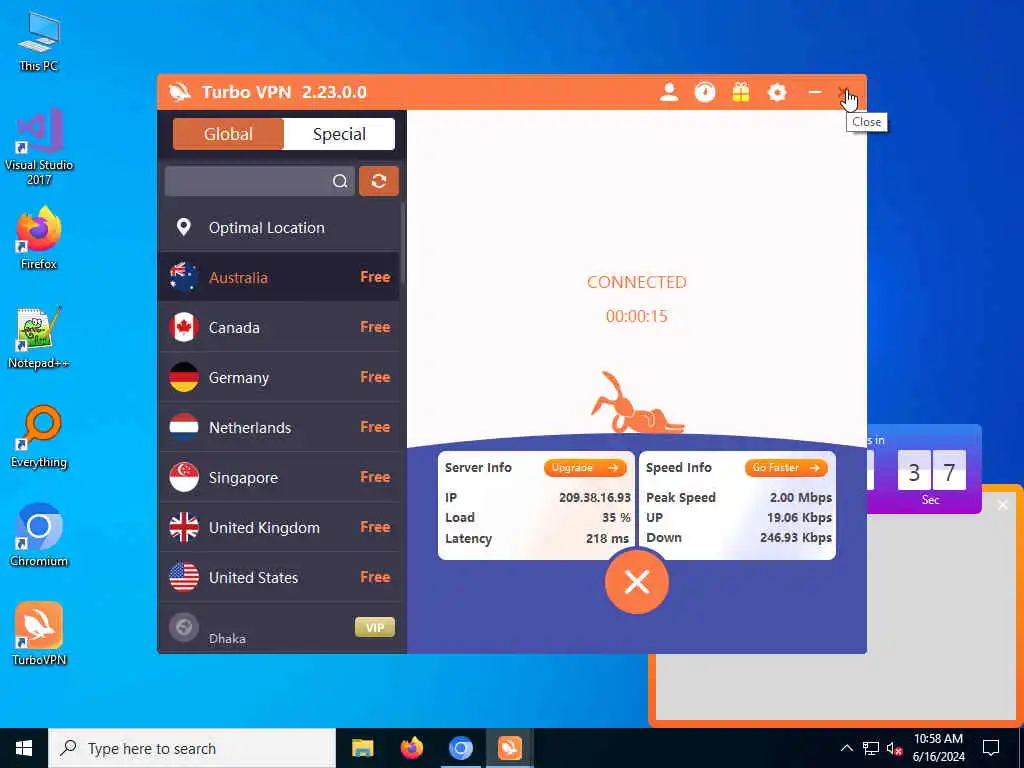
Task: Open Firefox from the taskbar
Action: (x=411, y=748)
